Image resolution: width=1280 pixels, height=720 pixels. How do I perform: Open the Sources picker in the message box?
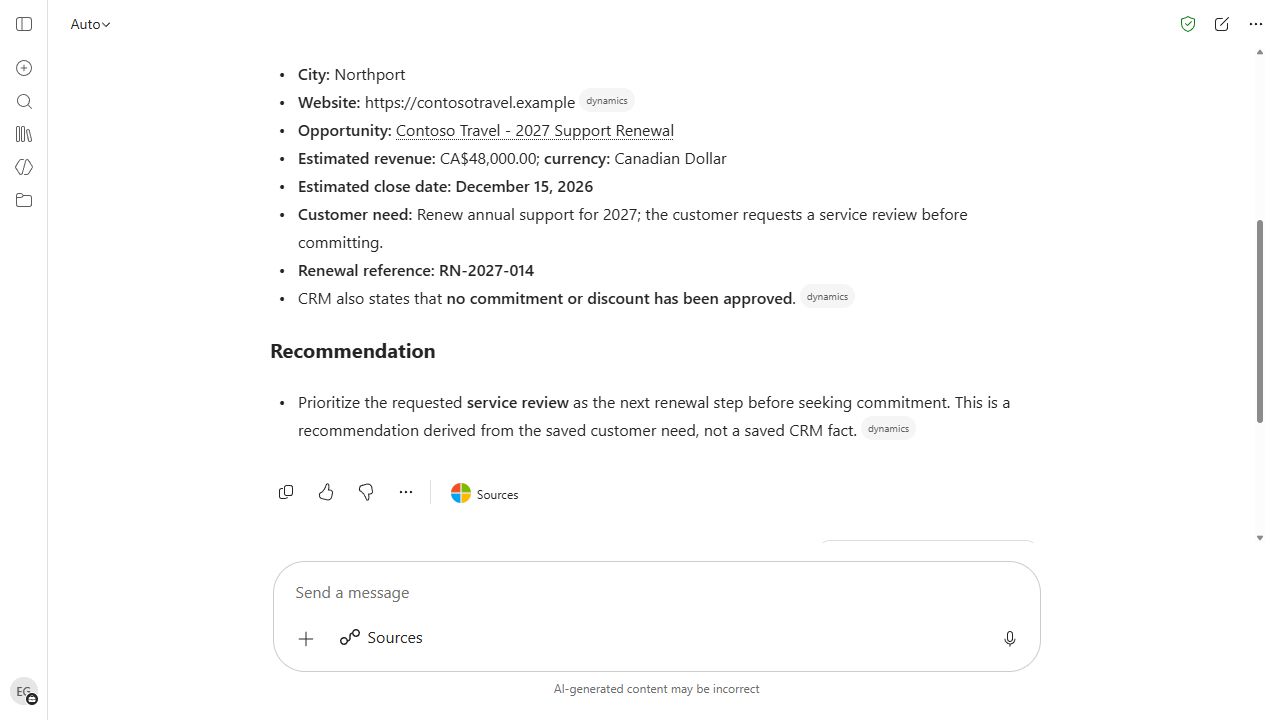[381, 638]
